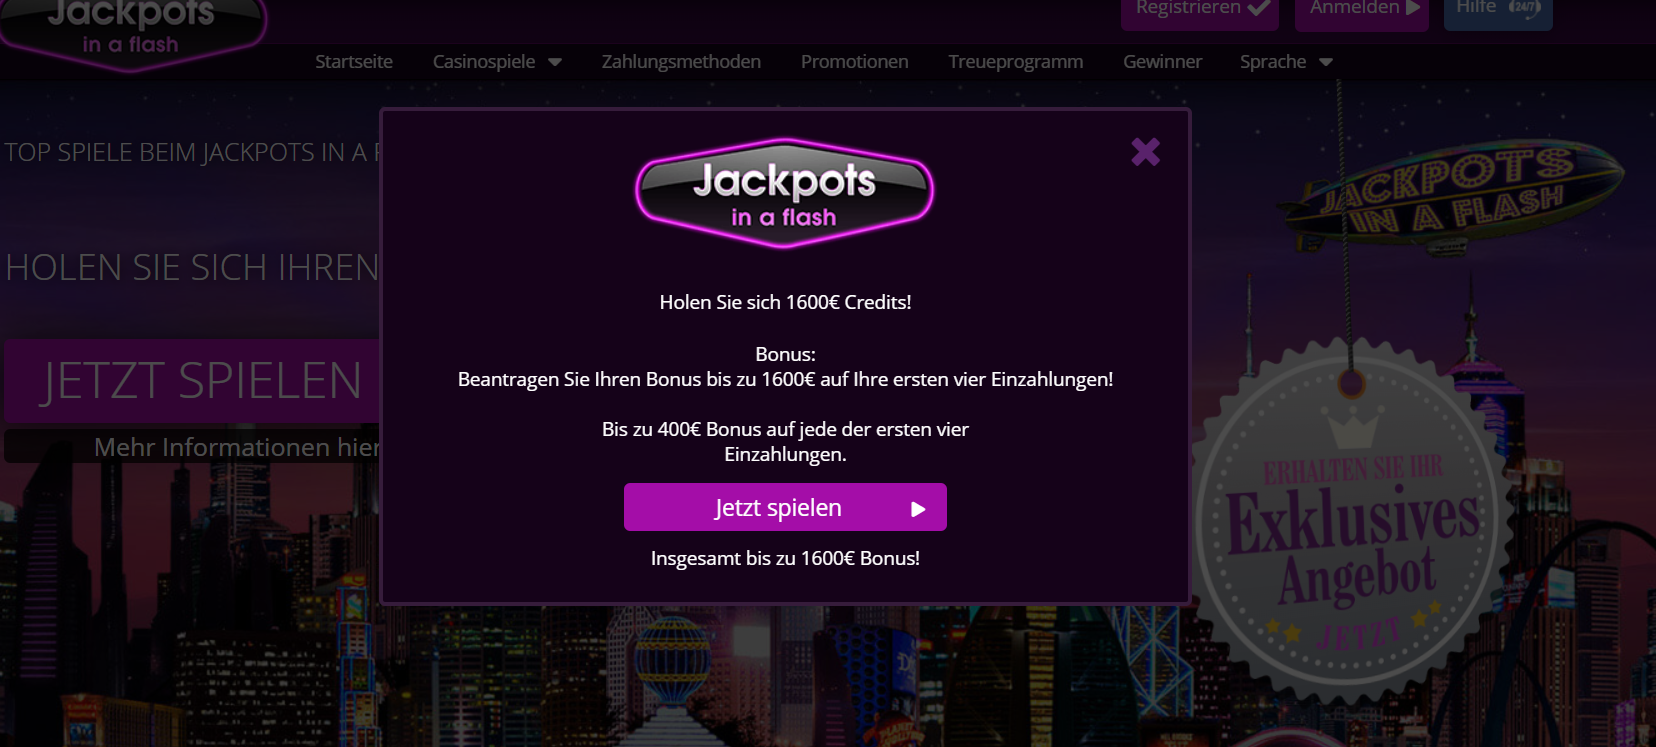
Task: Click the Jackpots in a flash popup logo
Action: (x=785, y=193)
